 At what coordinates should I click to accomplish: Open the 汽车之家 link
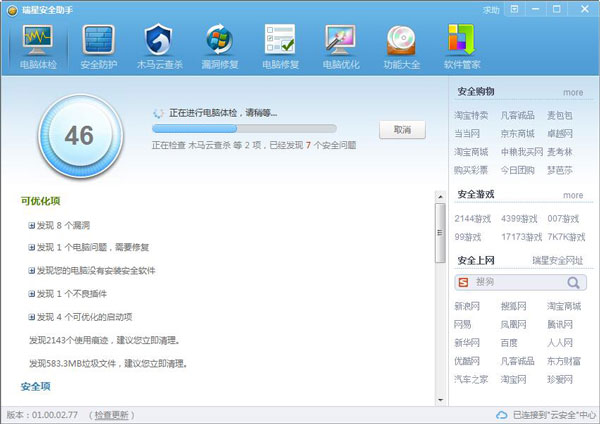tap(471, 380)
